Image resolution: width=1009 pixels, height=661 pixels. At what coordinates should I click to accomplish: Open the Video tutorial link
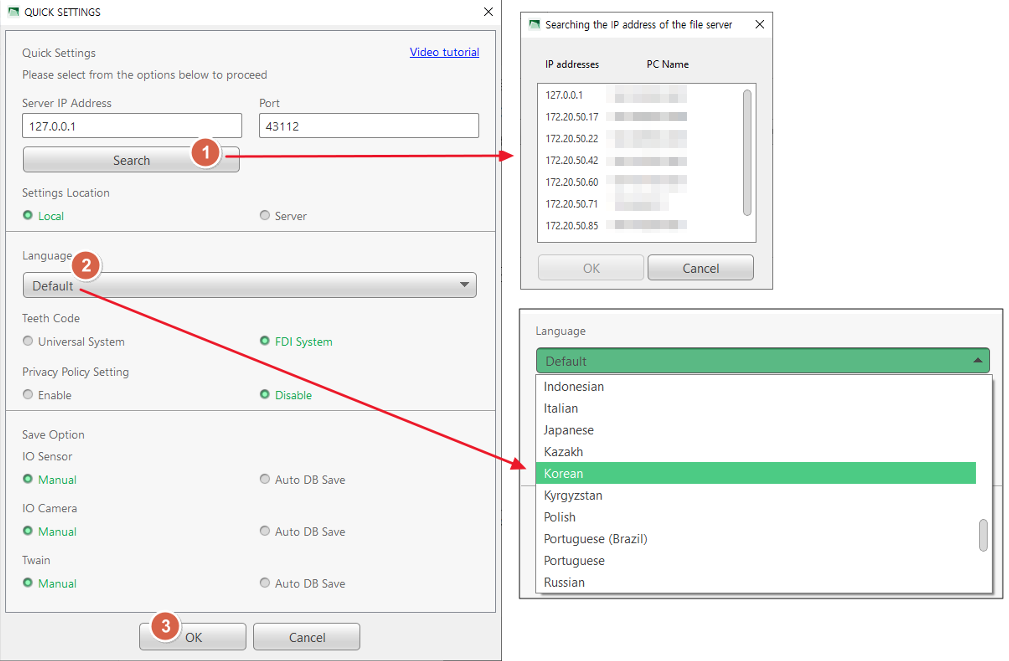444,52
